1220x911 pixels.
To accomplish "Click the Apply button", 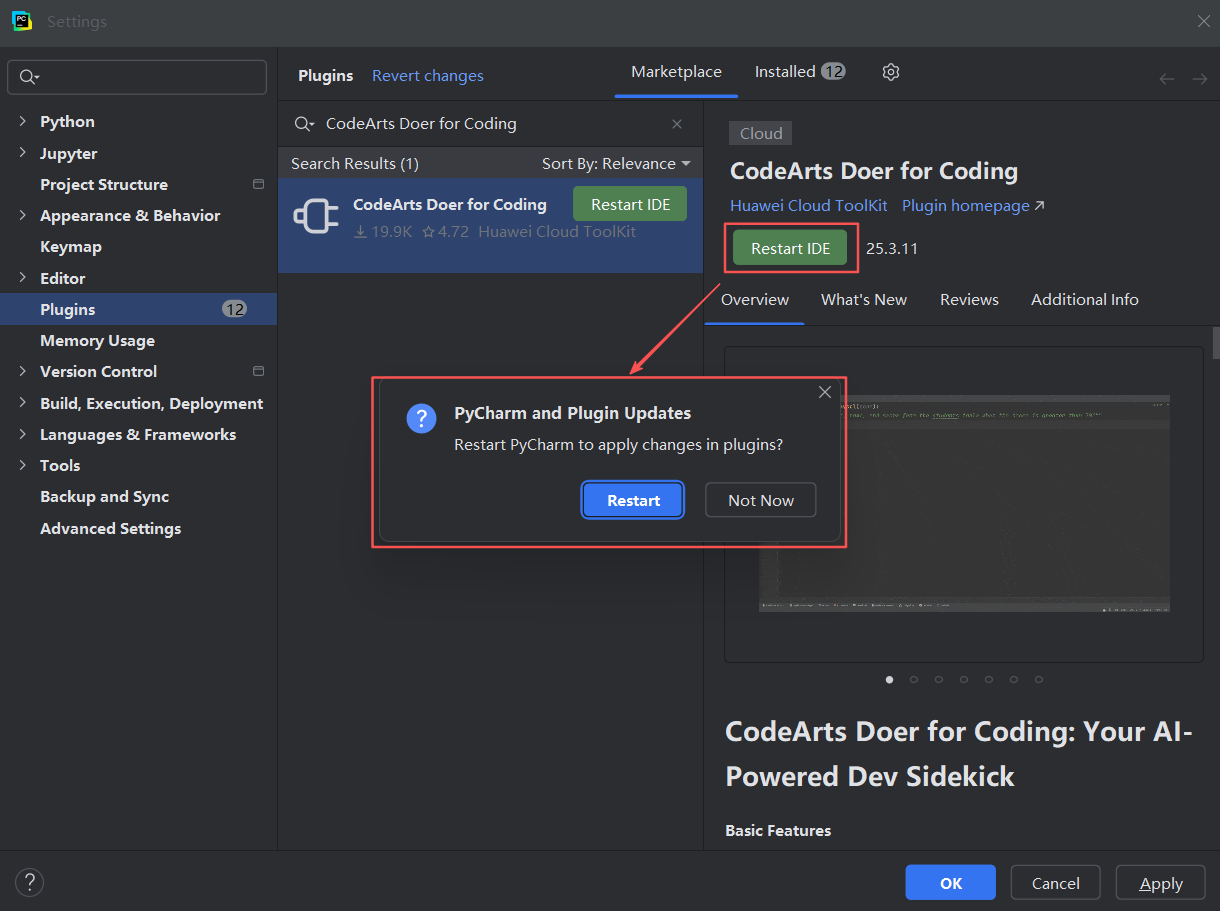I will pyautogui.click(x=1161, y=883).
